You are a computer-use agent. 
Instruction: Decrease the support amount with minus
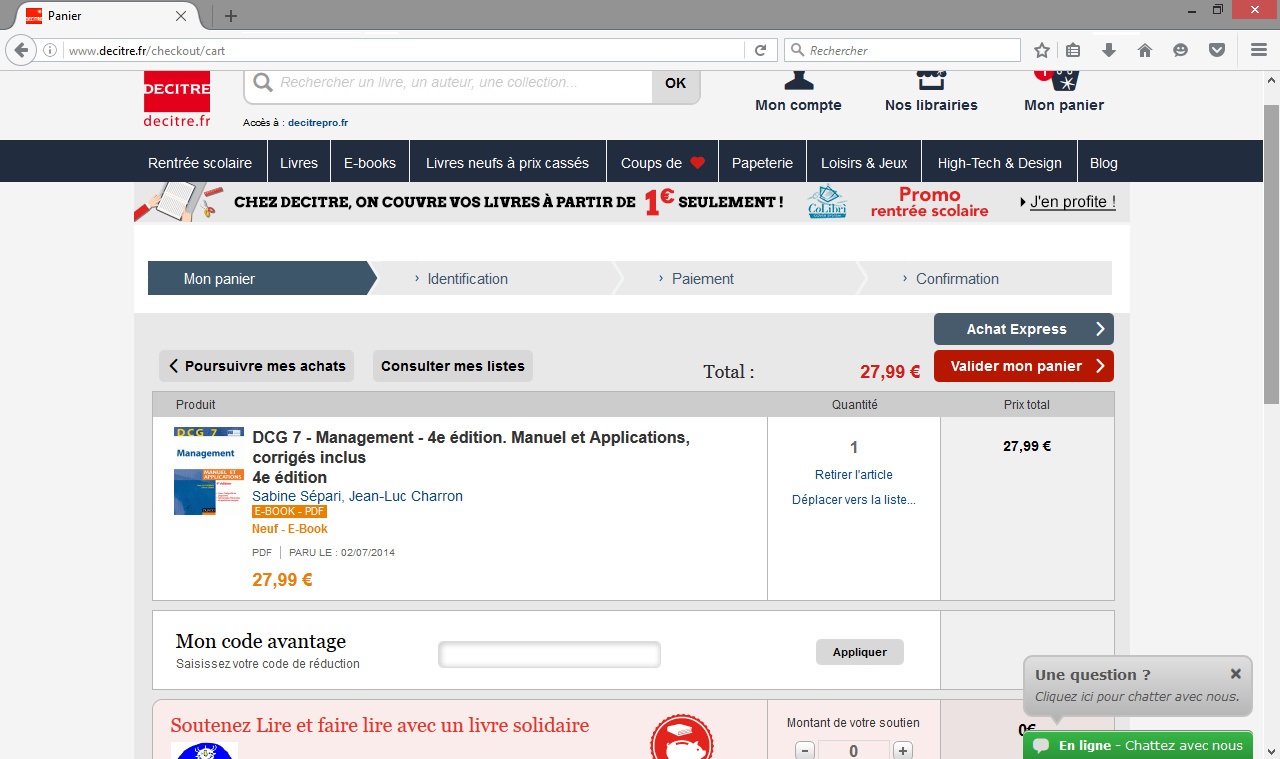tap(805, 751)
